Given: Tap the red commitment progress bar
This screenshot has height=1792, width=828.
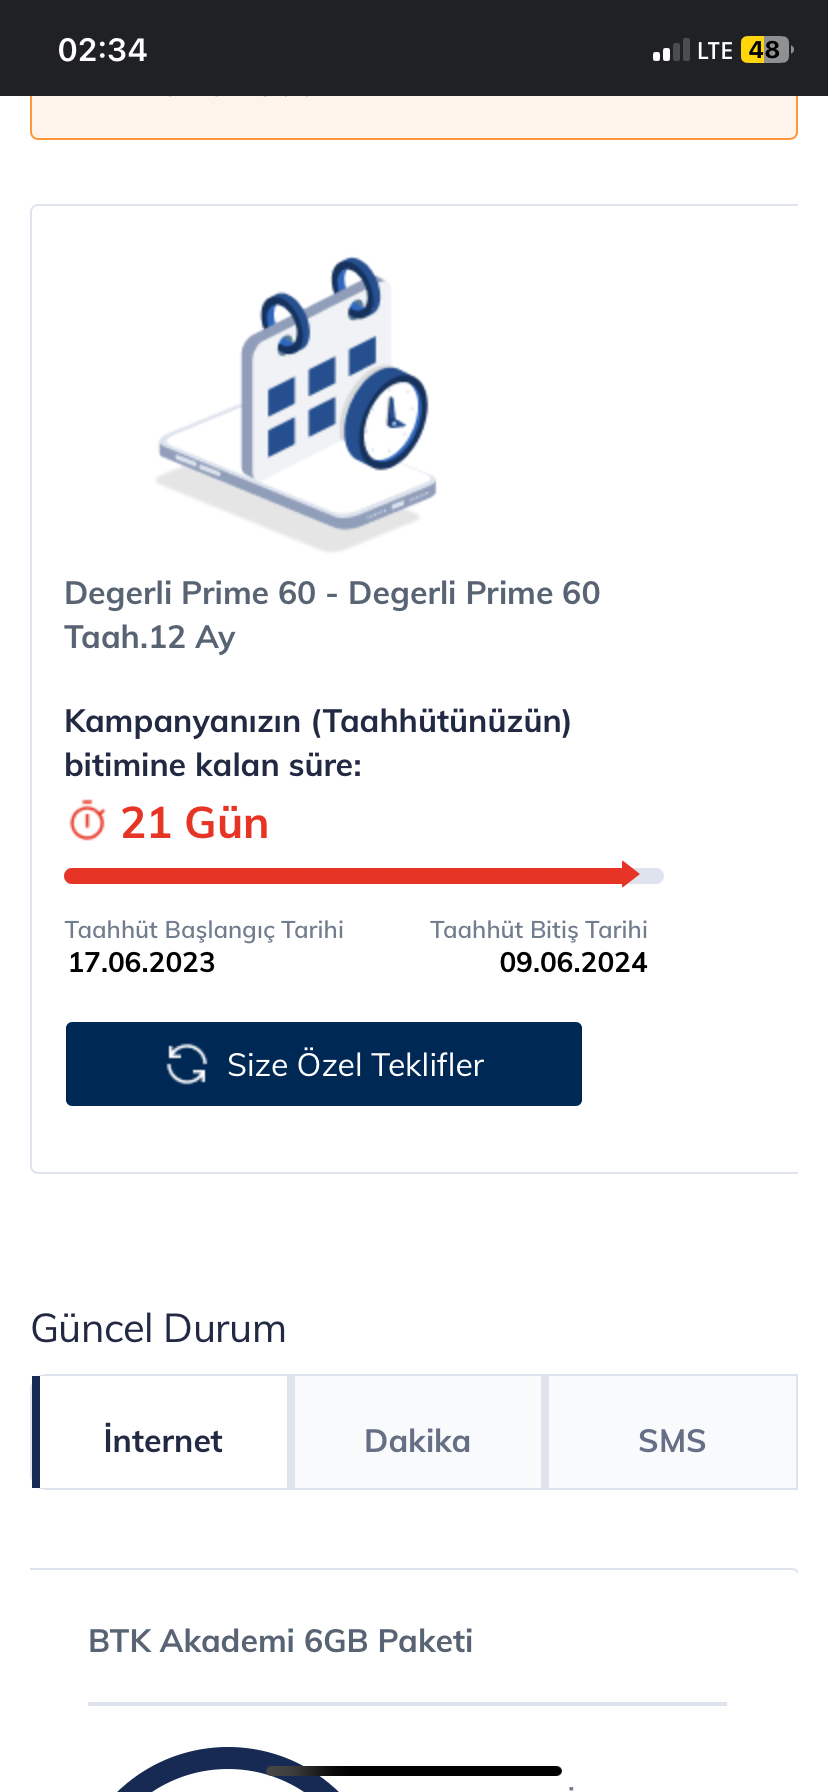Looking at the screenshot, I should coord(364,876).
